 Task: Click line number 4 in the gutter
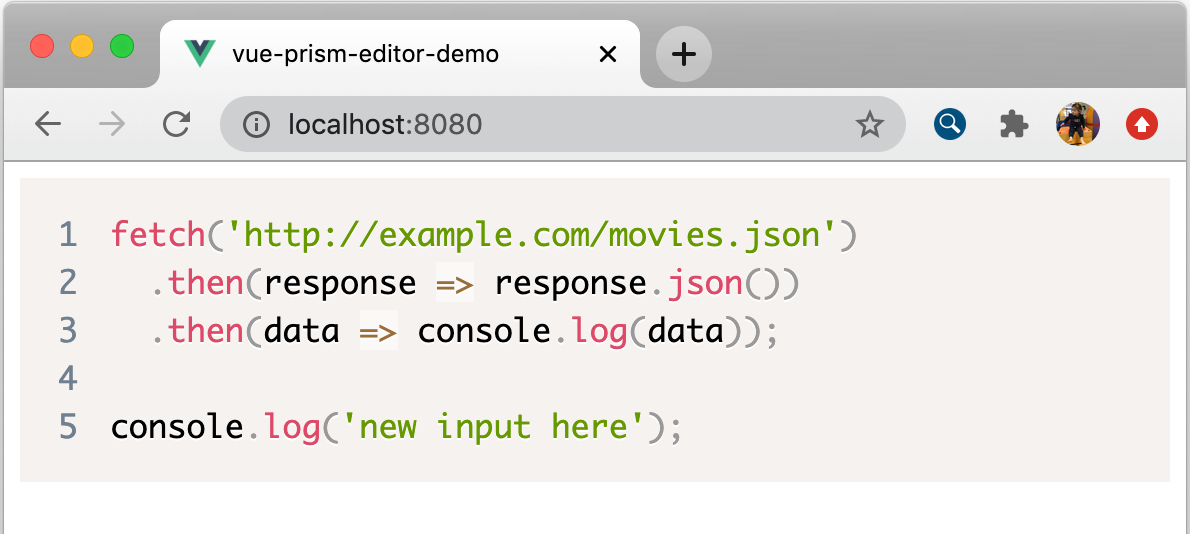[68, 378]
